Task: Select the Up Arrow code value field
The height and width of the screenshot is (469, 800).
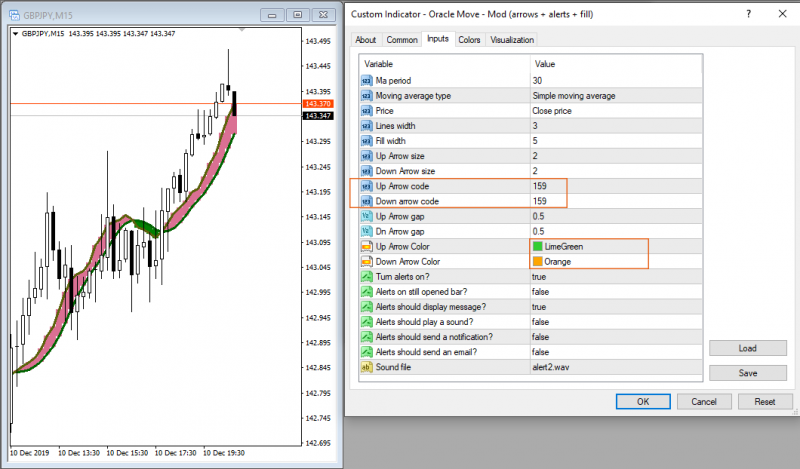Action: click(616, 186)
